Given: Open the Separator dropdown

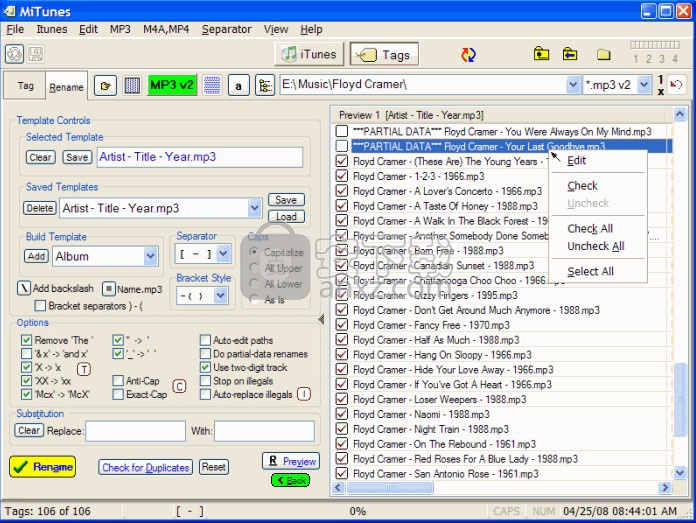Looking at the screenshot, I should click(223, 254).
